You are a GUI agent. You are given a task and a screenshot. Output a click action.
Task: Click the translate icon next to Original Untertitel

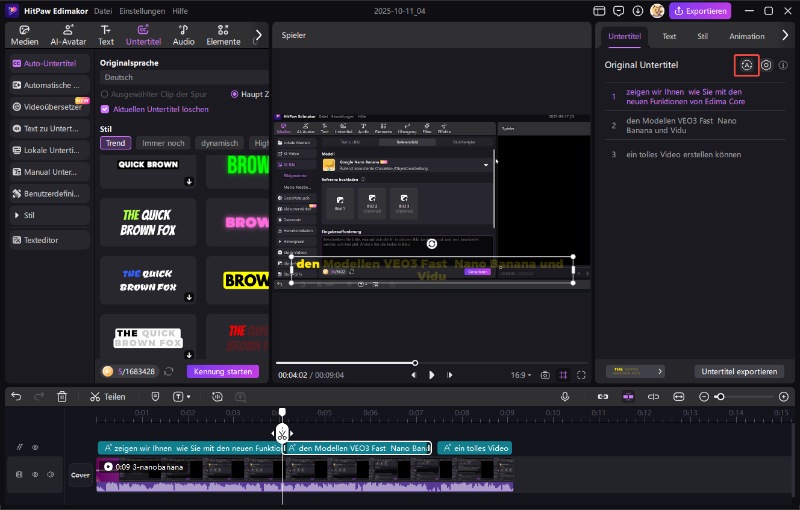tap(746, 65)
